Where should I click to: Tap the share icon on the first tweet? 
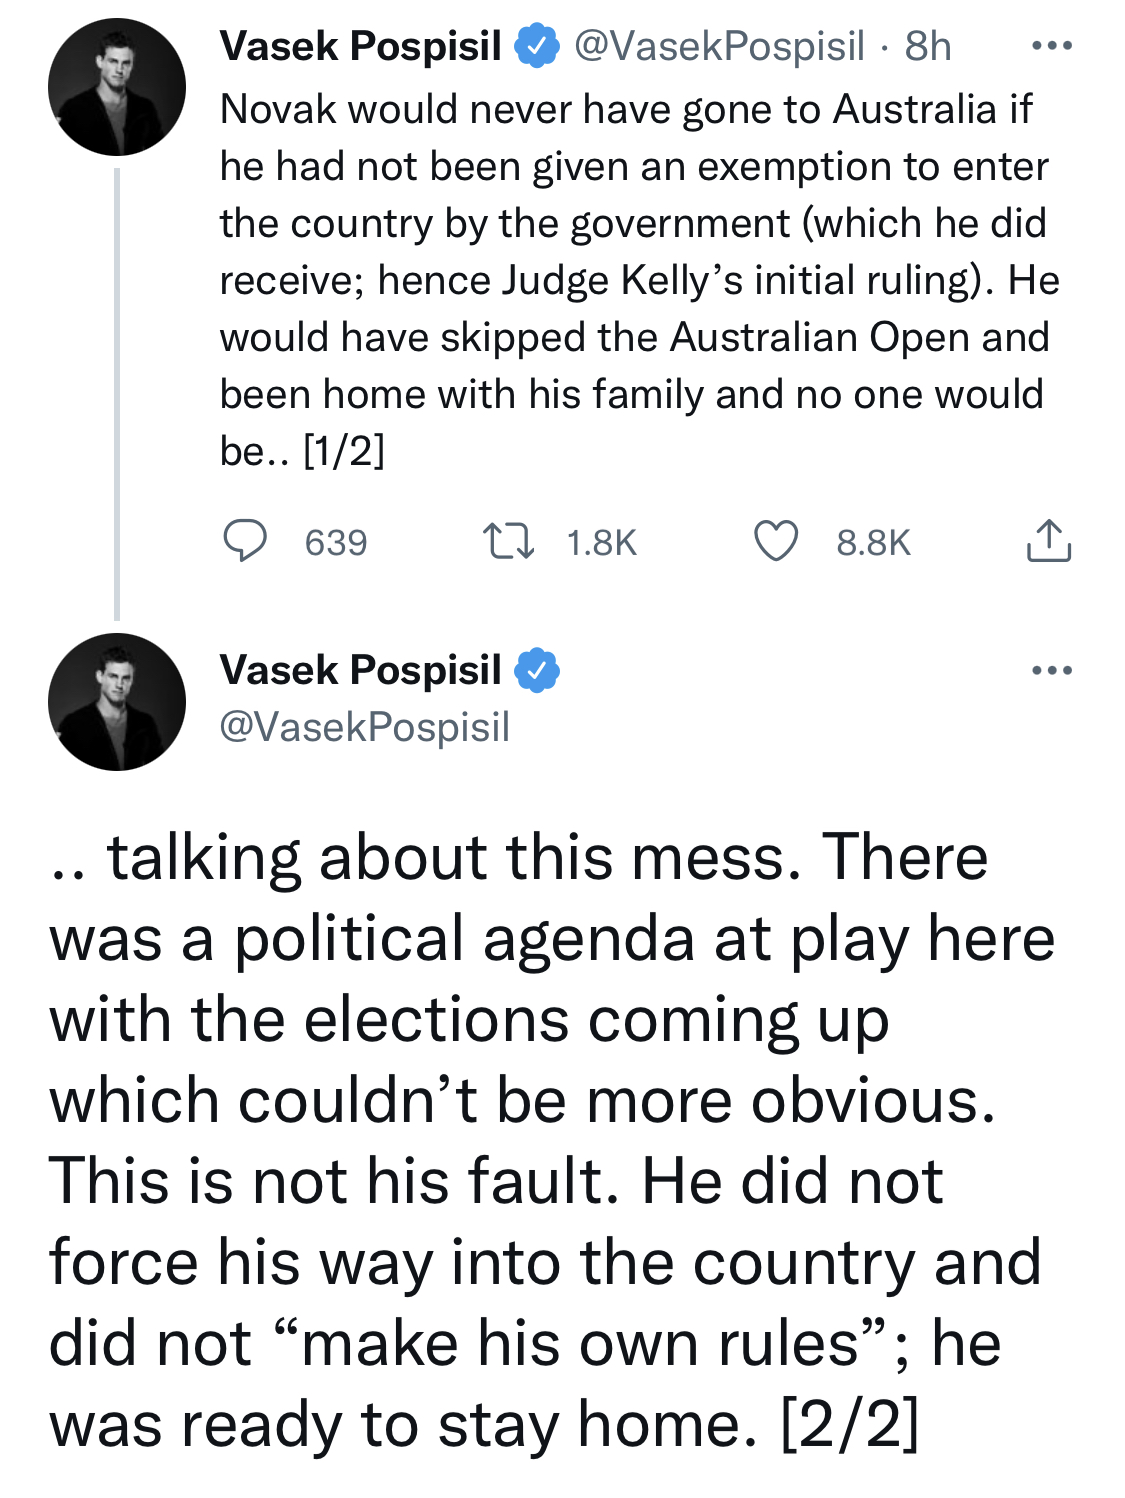(1048, 541)
